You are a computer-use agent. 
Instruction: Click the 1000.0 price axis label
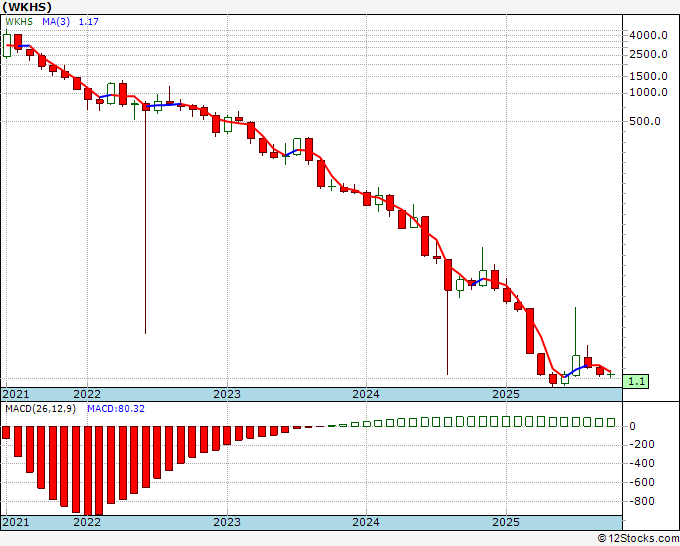tap(648, 92)
